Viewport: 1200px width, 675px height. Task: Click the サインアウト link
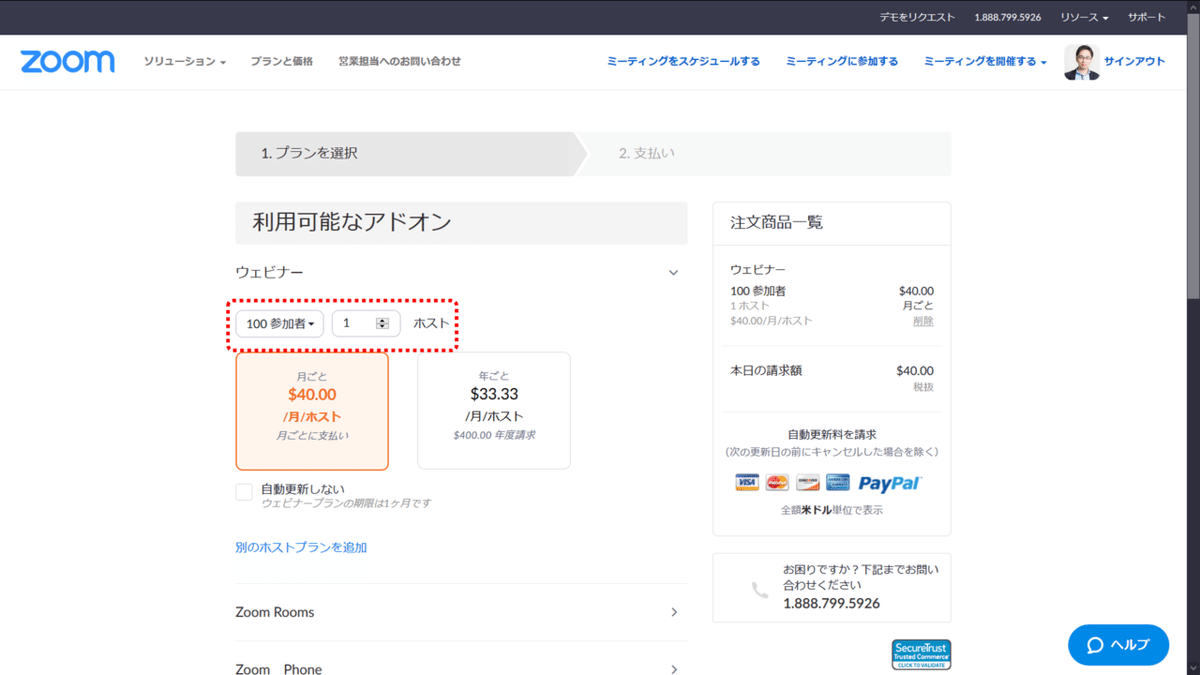tap(1135, 62)
